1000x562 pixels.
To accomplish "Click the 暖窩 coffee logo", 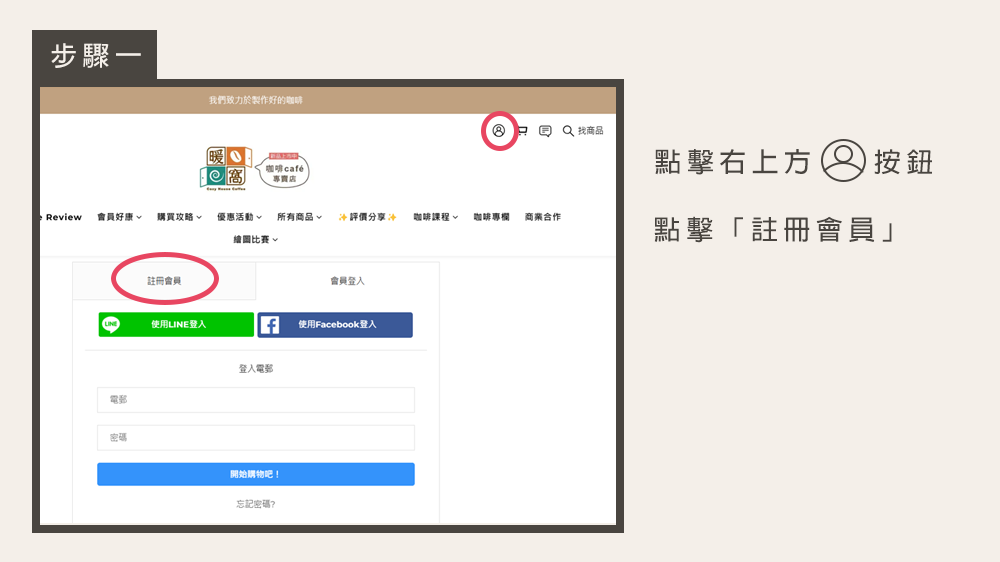I will pos(226,168).
